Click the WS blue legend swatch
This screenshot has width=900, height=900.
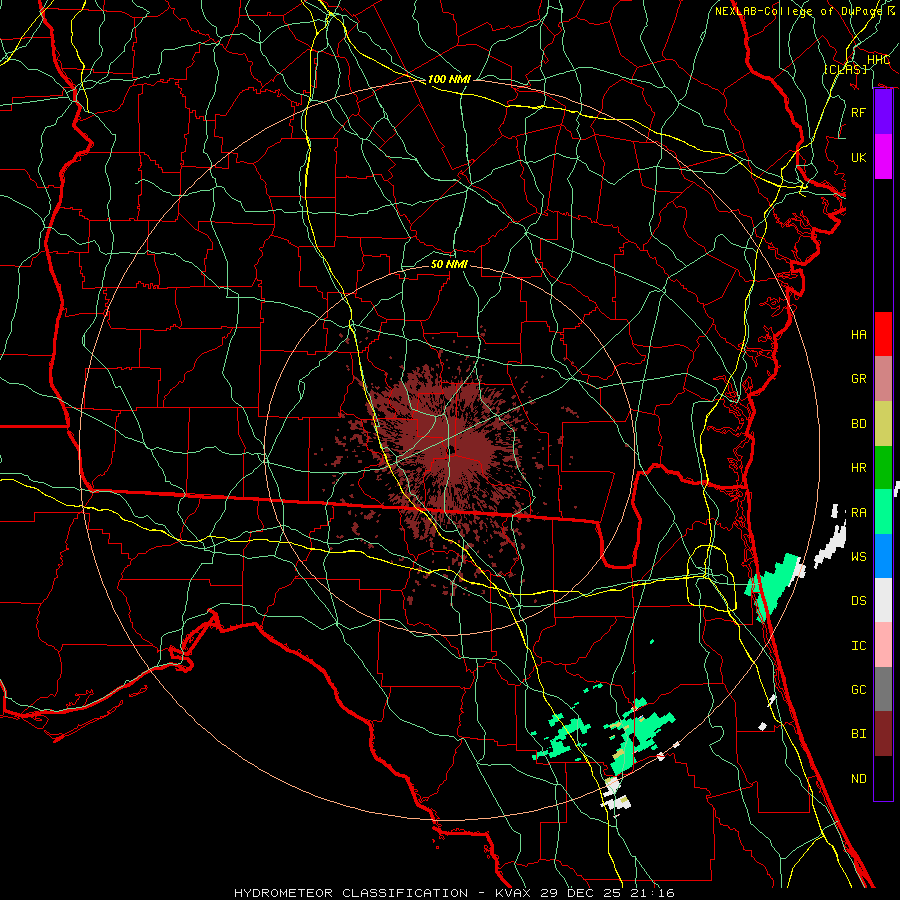tap(883, 556)
